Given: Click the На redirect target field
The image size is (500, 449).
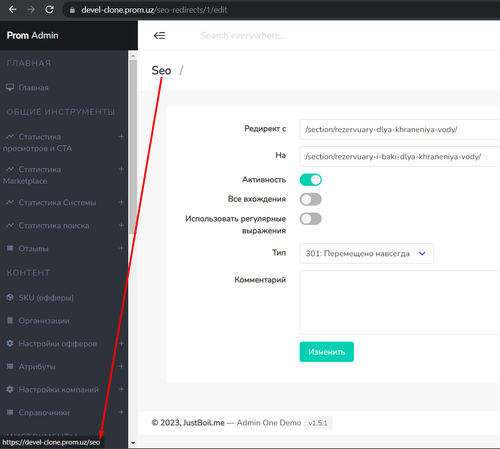Looking at the screenshot, I should click(400, 156).
